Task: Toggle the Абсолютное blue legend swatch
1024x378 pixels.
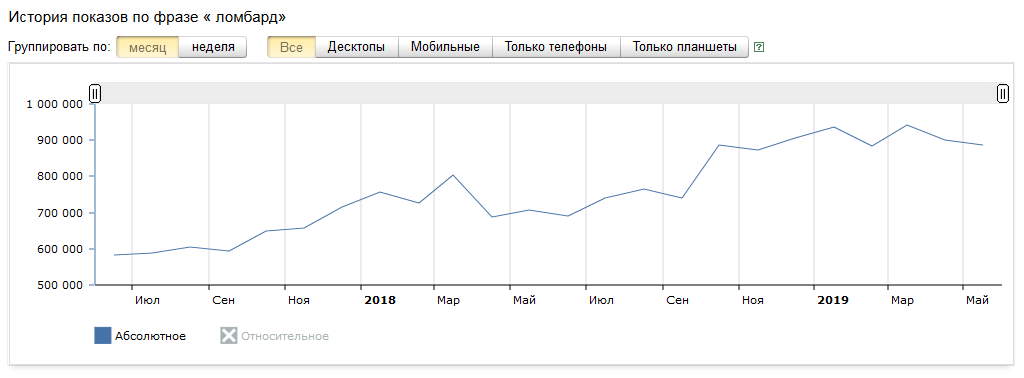Action: 103,336
